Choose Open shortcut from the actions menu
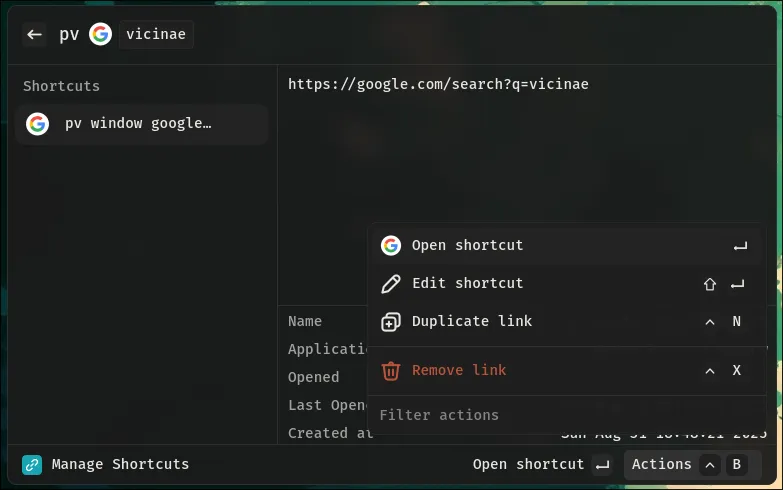783x490 pixels. (467, 245)
